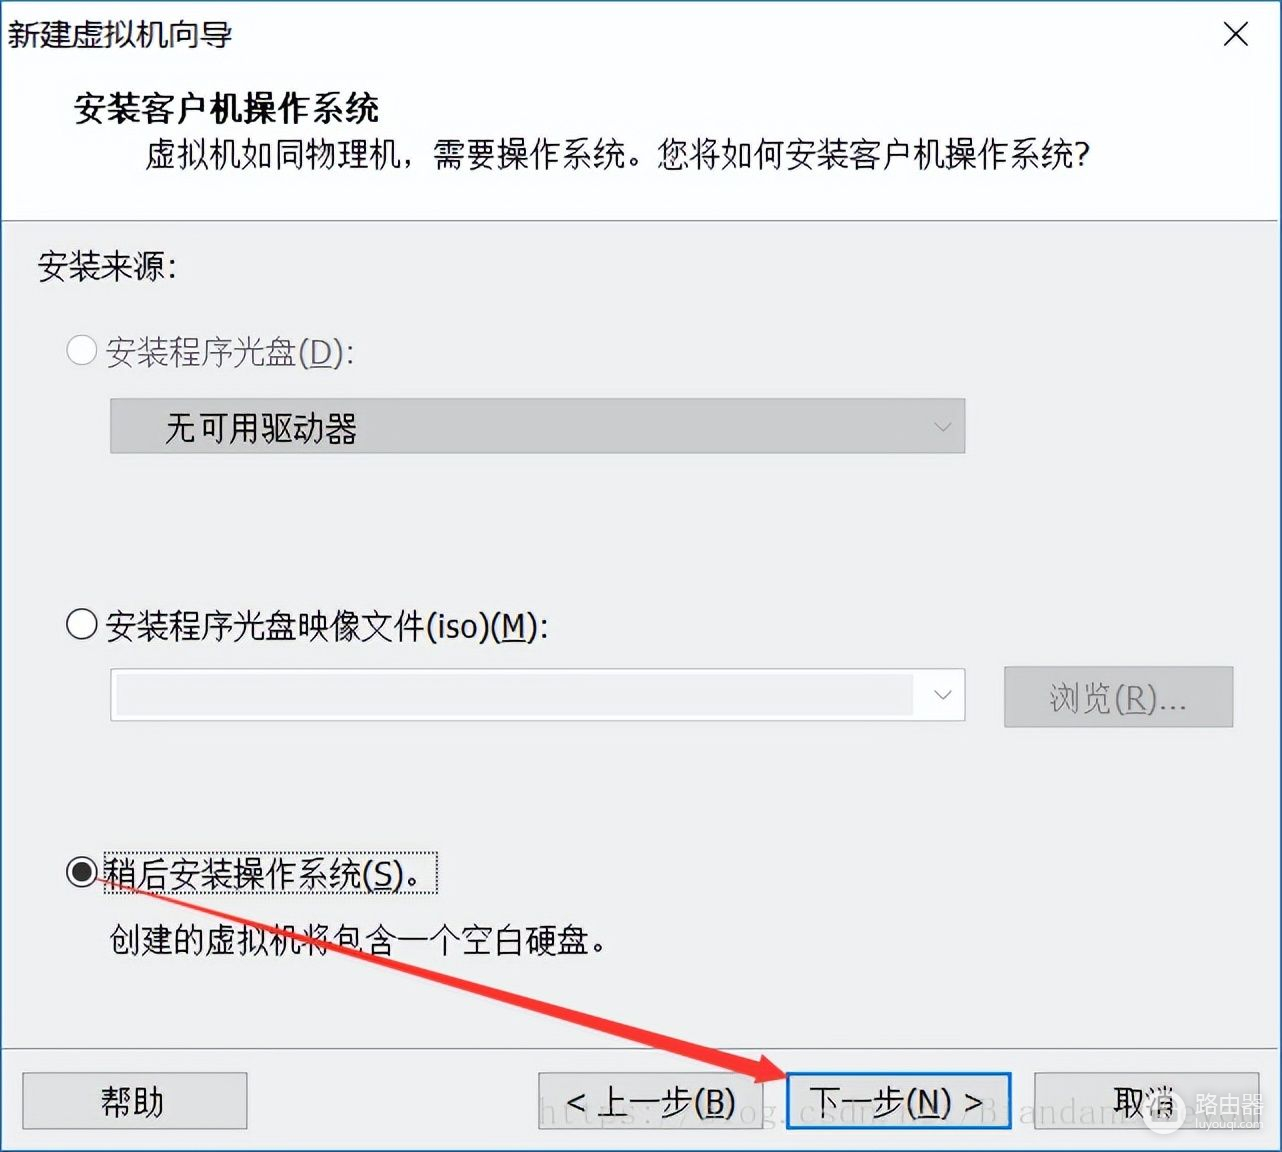
Task: Click 浏览(R)... to browse for an iso
Action: 1118,697
